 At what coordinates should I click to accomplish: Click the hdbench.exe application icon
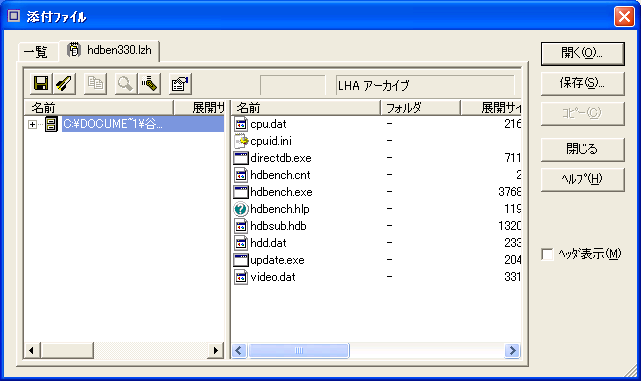point(241,192)
